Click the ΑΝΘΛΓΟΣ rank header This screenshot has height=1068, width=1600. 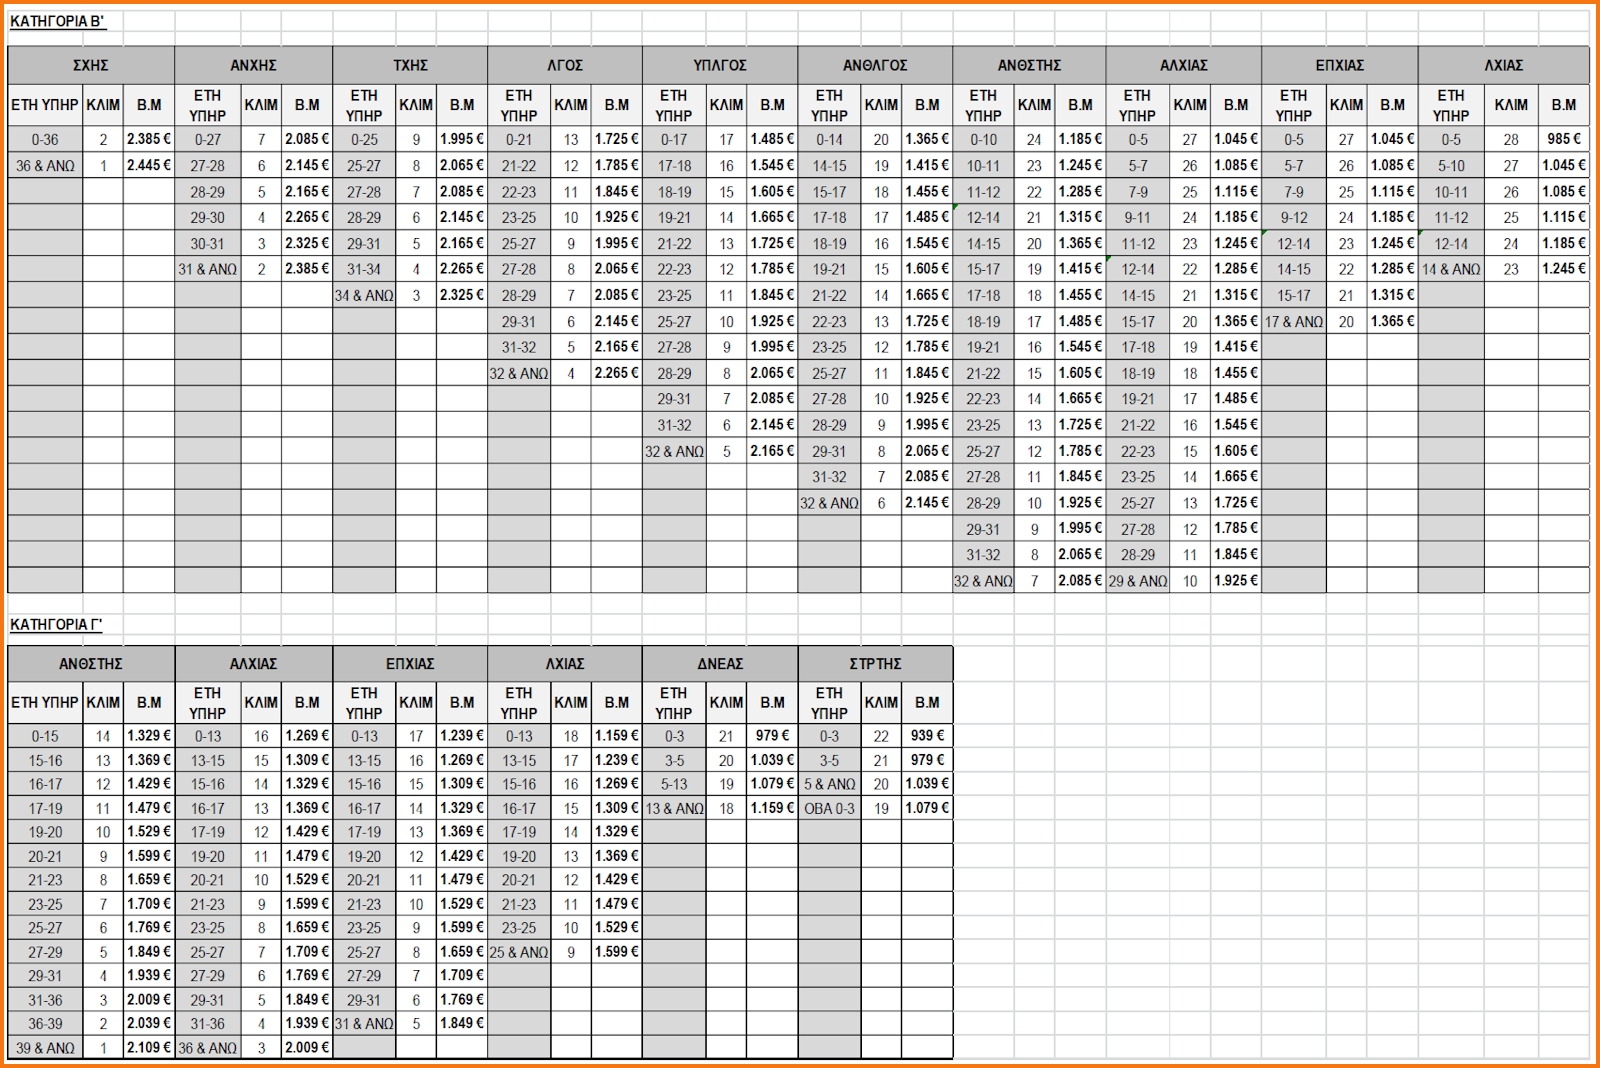875,65
